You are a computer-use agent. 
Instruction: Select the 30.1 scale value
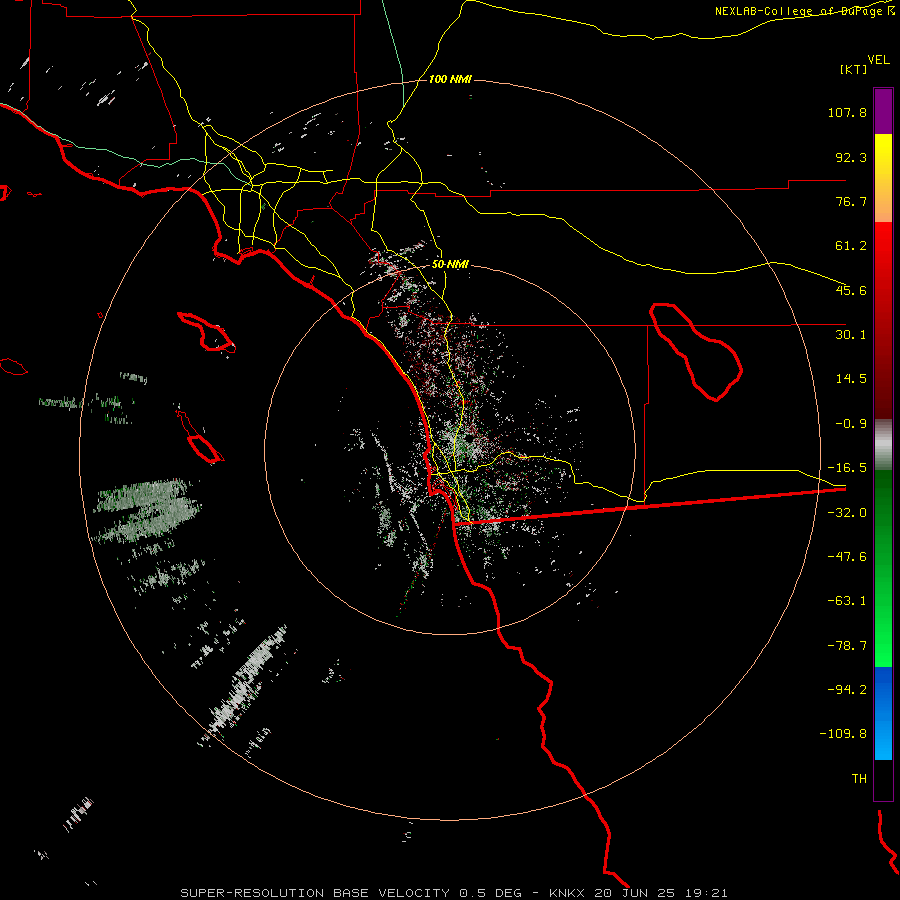tap(851, 335)
